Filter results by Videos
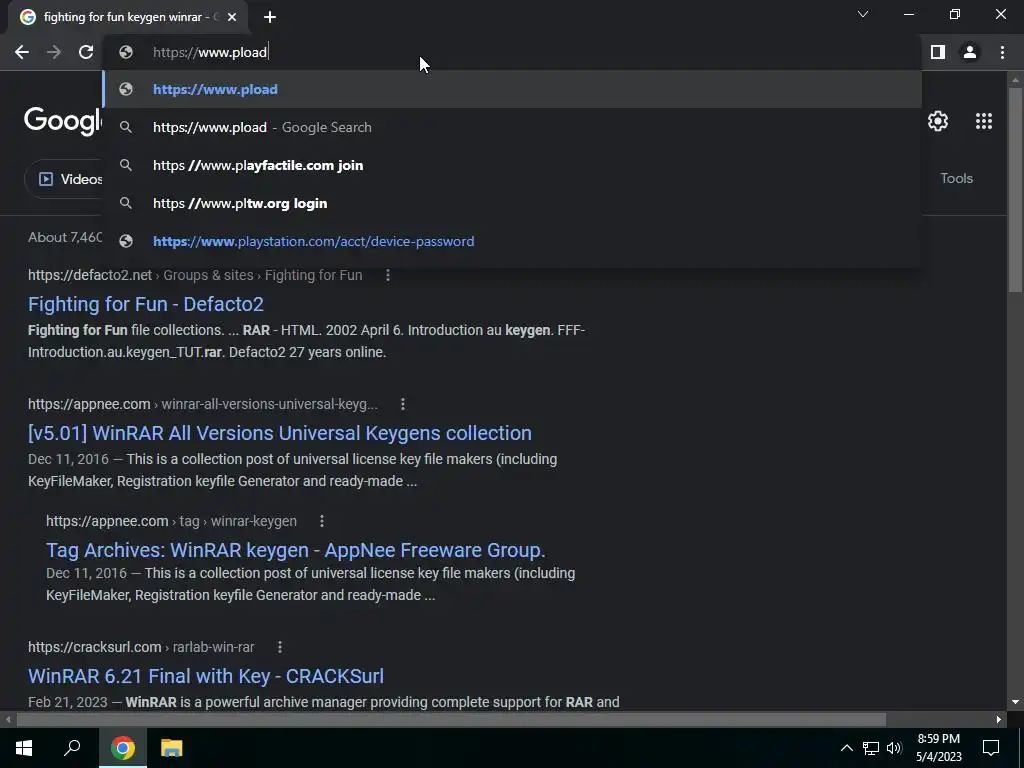 click(x=64, y=179)
